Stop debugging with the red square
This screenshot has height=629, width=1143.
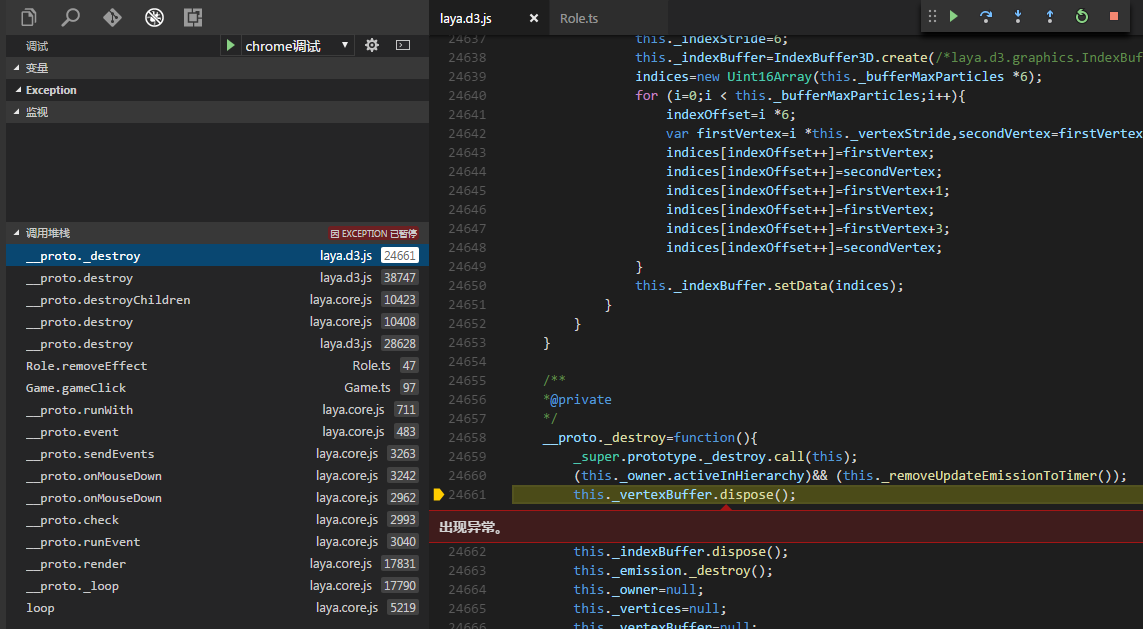[1113, 17]
